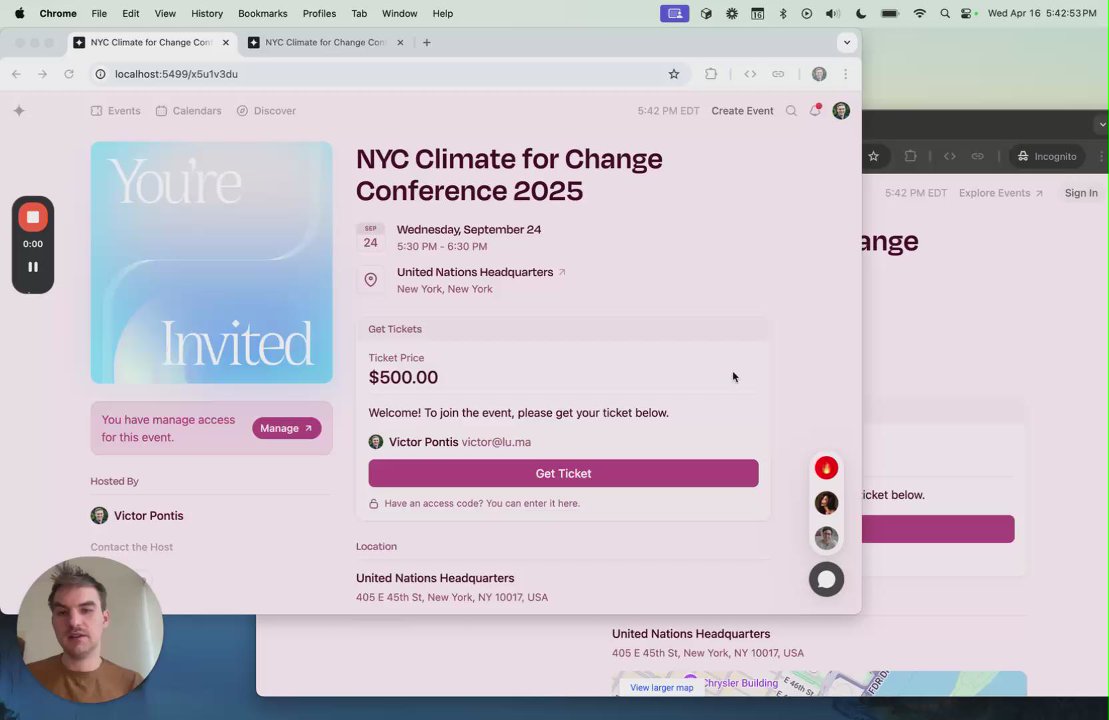
Task: Open the History menu
Action: click(x=207, y=13)
